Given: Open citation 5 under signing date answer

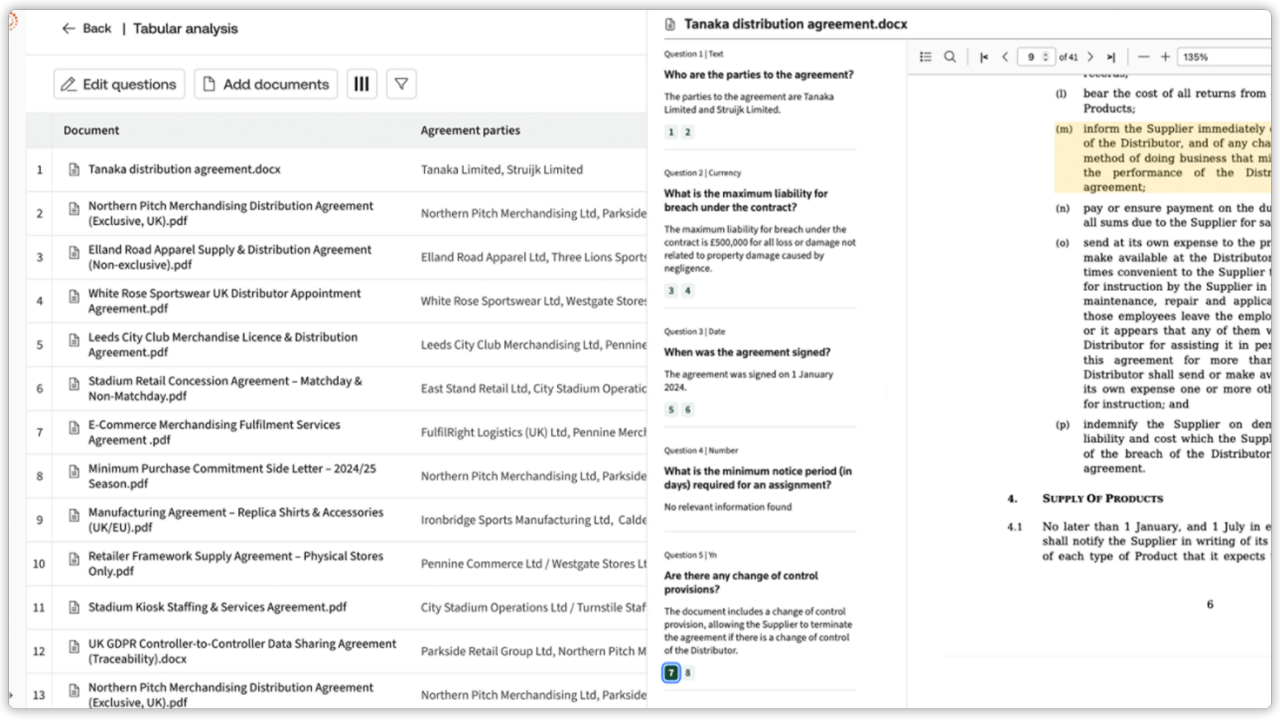Looking at the screenshot, I should 671,410.
